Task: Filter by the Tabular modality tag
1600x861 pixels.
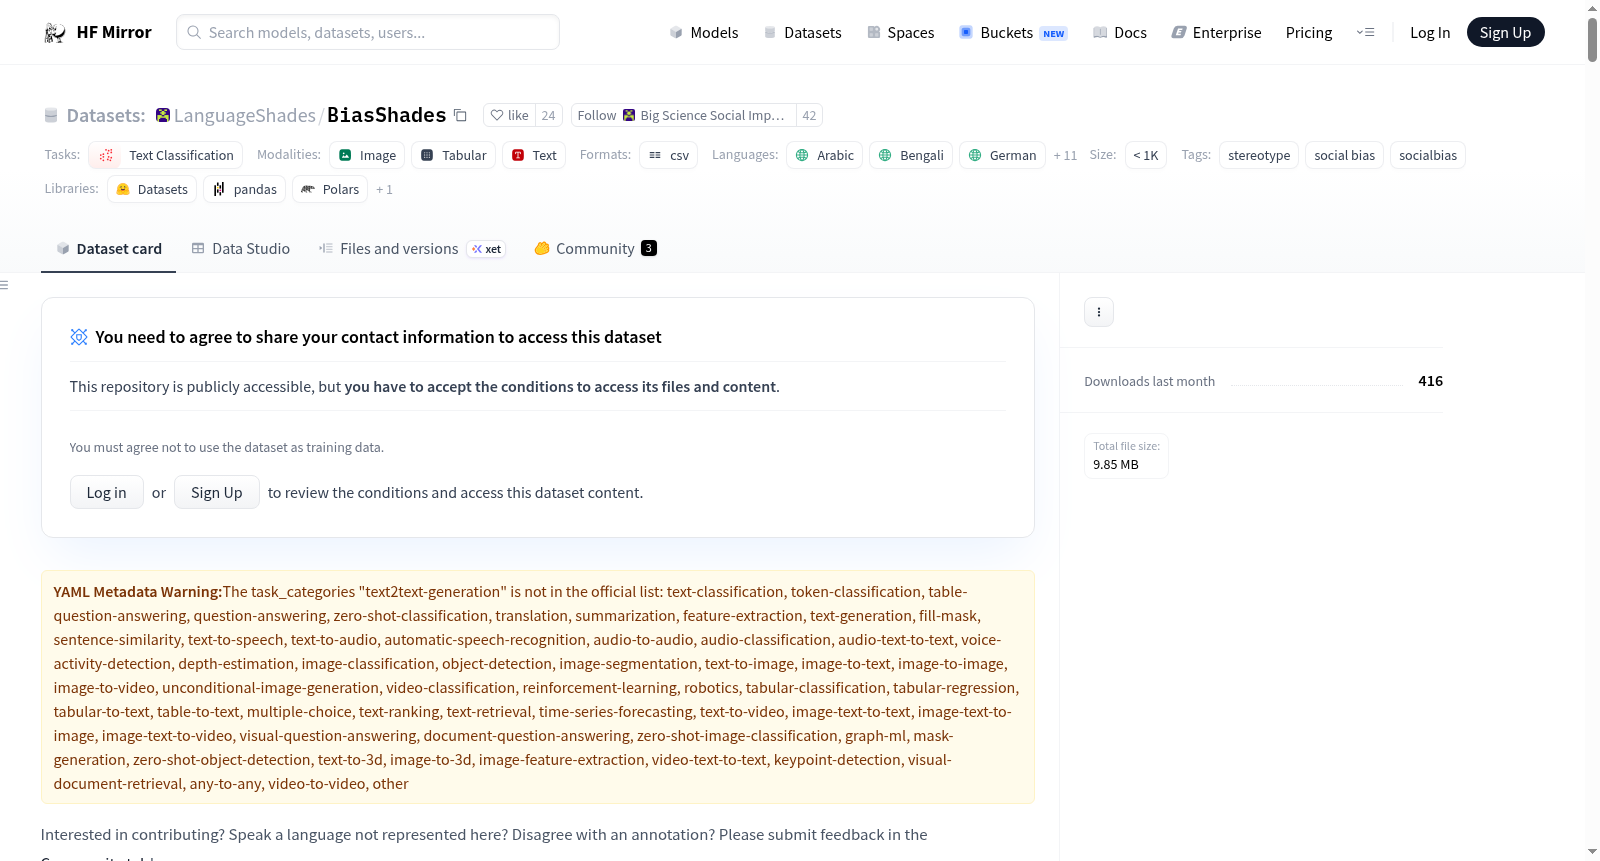Action: click(453, 155)
